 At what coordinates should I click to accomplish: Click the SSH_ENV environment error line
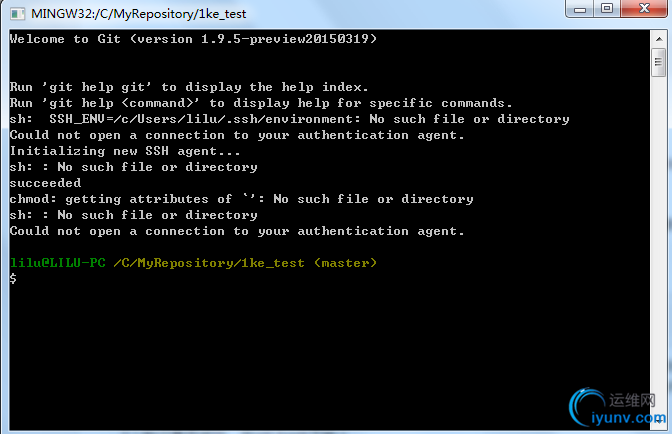click(290, 119)
